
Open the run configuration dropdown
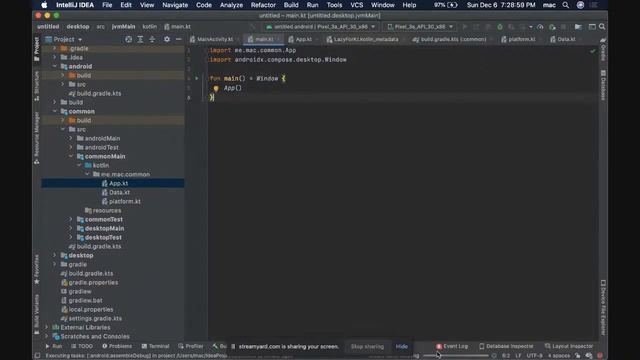coord(321,27)
